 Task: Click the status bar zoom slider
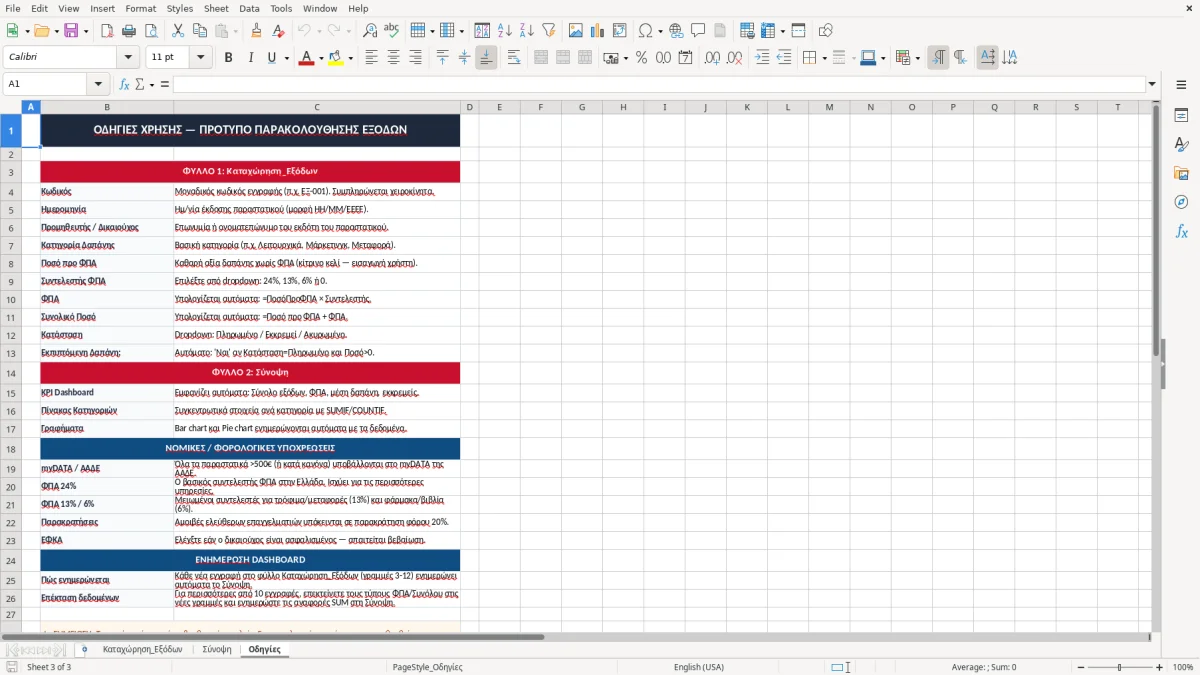pyautogui.click(x=1120, y=667)
